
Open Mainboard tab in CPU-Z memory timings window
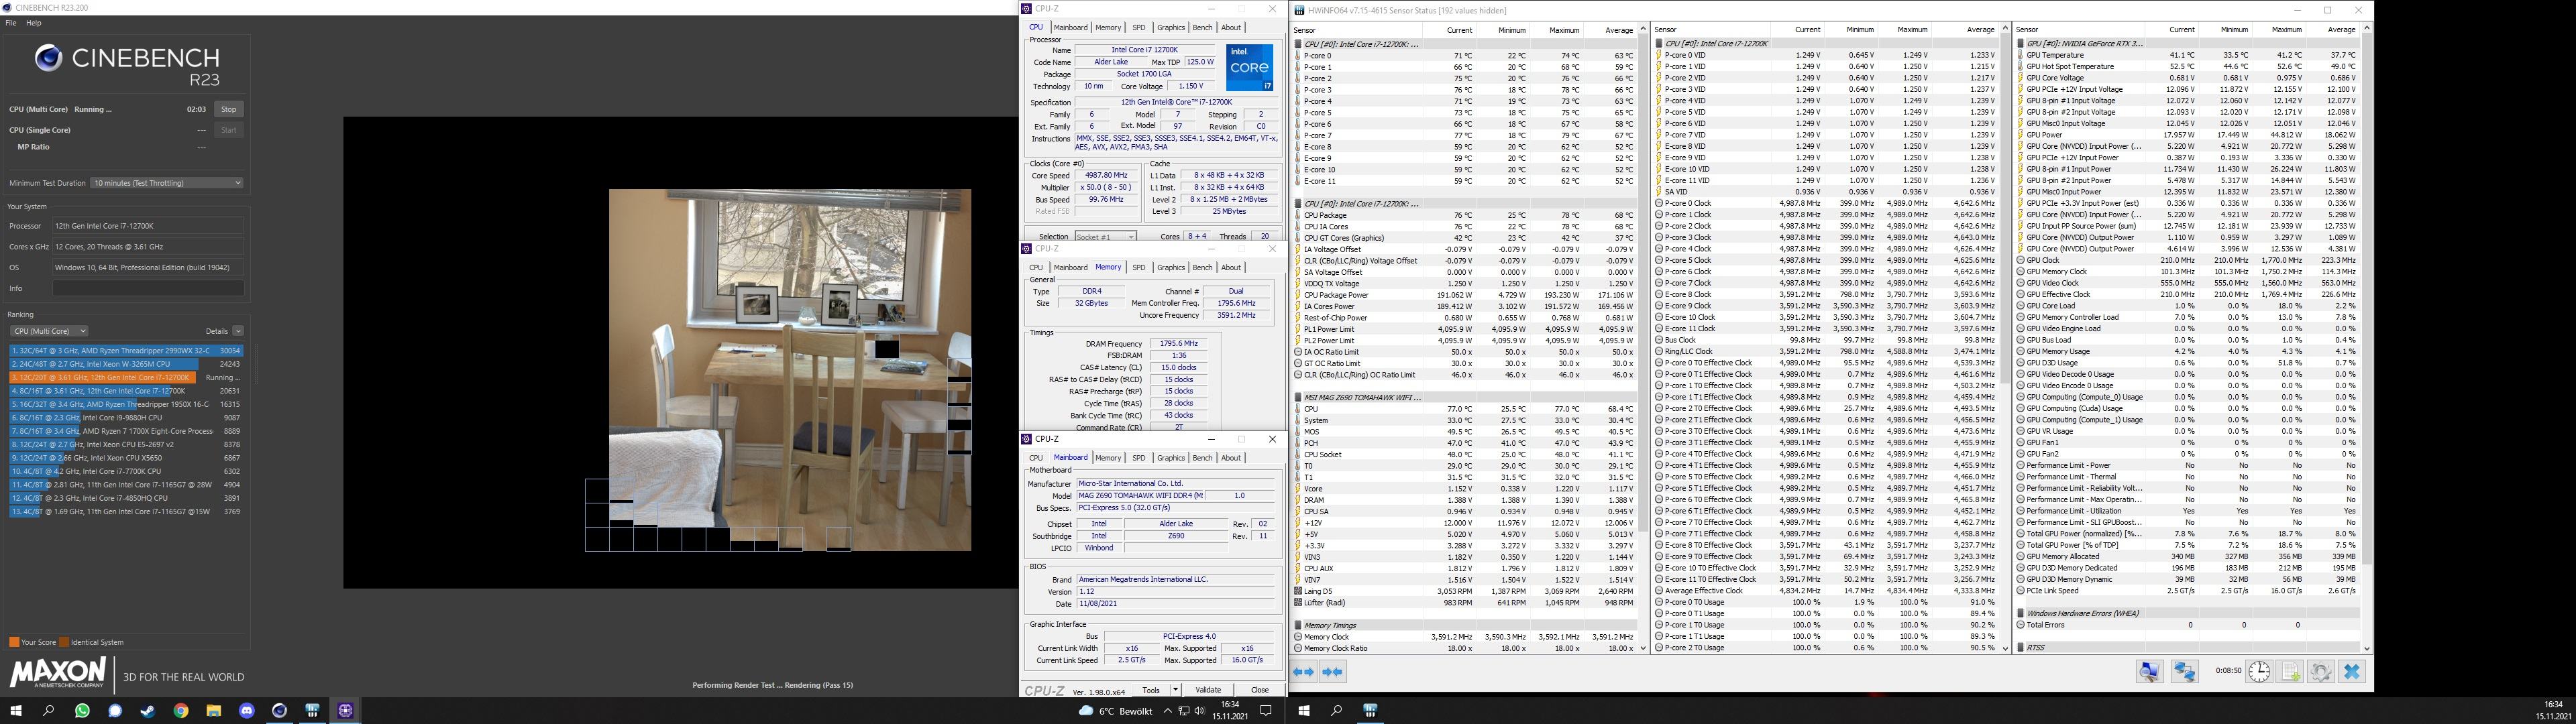[x=1070, y=268]
